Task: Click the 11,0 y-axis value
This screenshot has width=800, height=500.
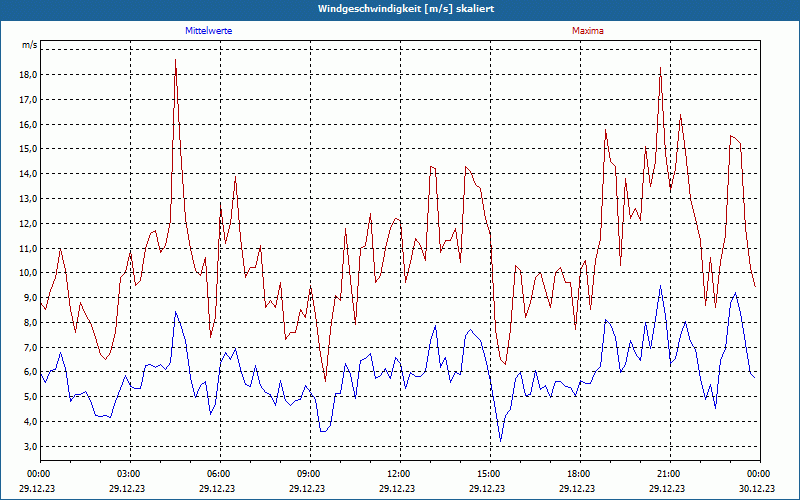Action: (x=29, y=249)
